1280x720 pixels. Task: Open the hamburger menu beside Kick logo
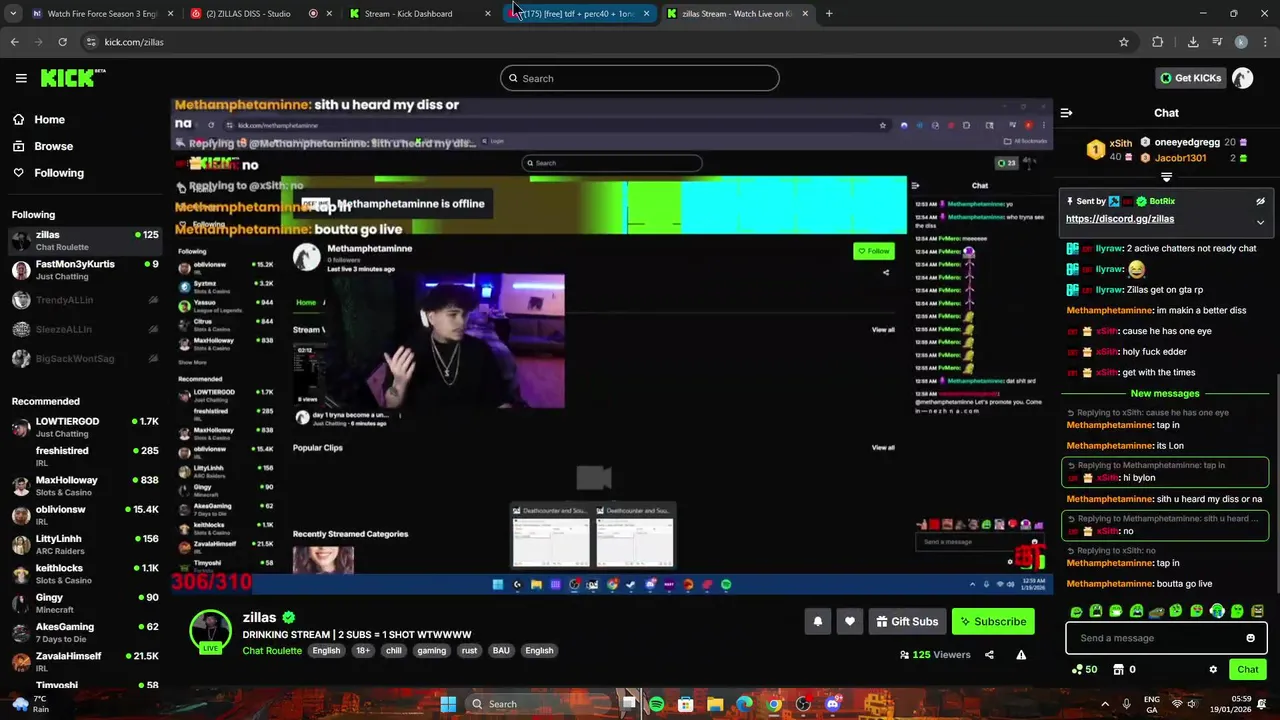pos(21,78)
